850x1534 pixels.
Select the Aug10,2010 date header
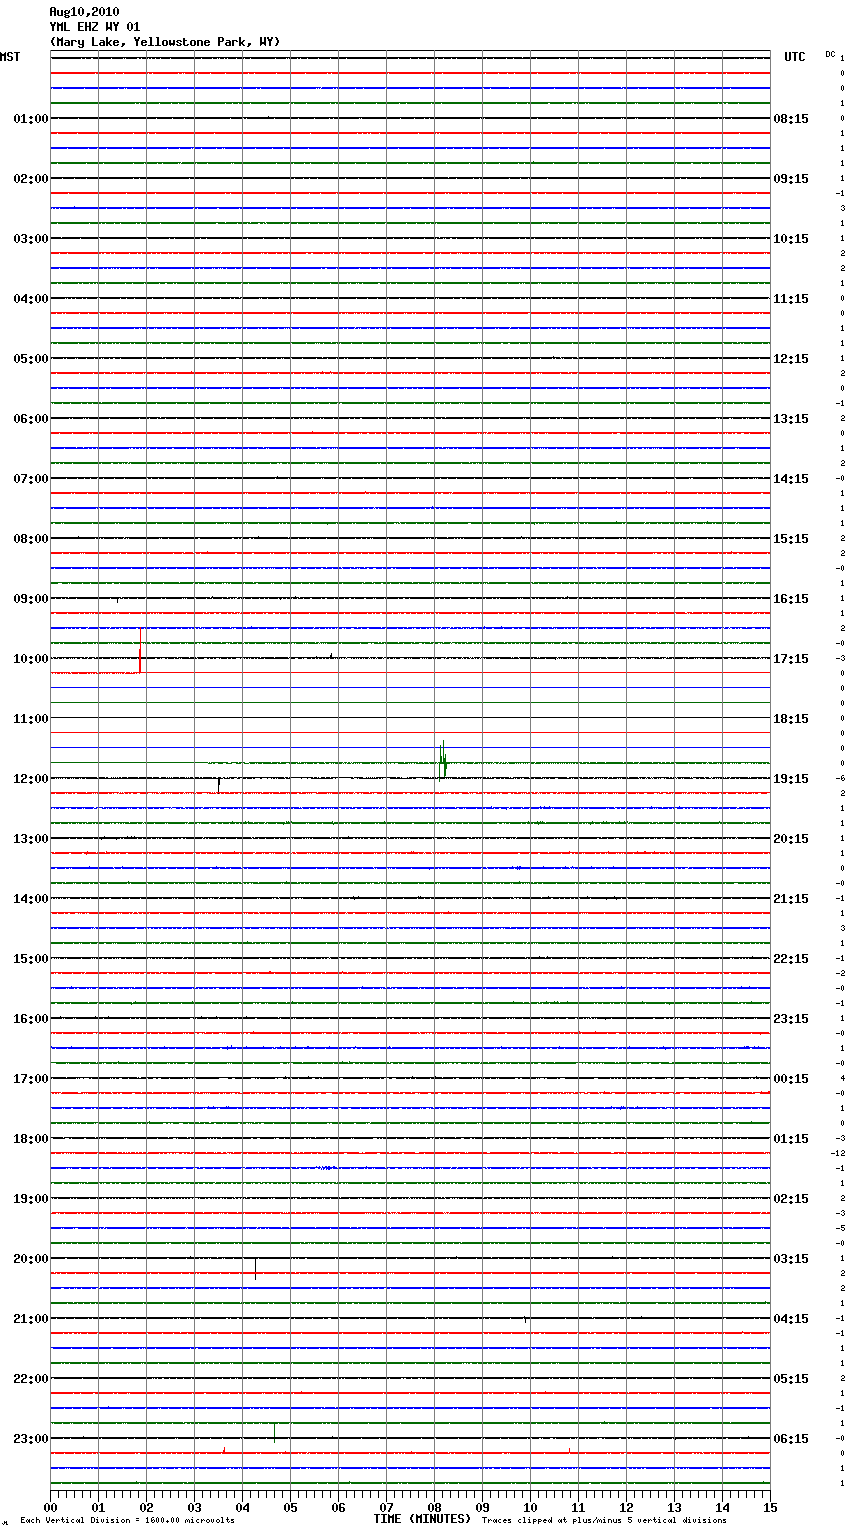(x=84, y=12)
